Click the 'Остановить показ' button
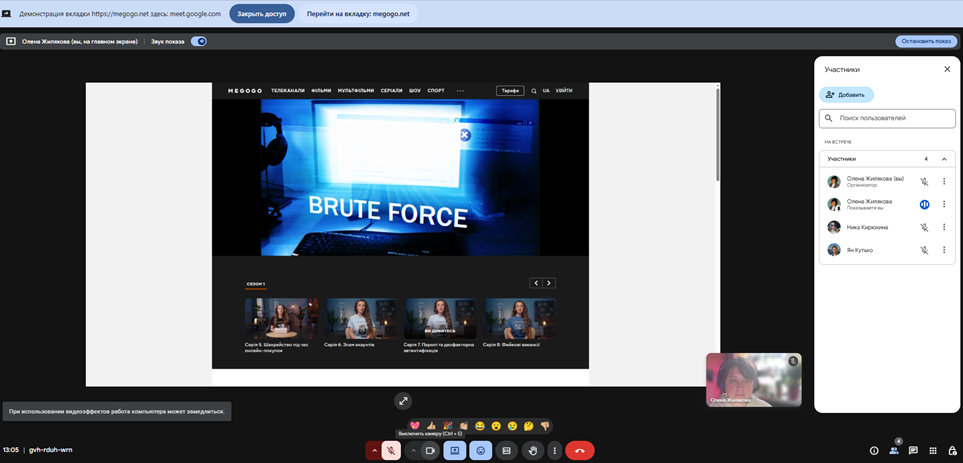The image size is (963, 463). [925, 42]
